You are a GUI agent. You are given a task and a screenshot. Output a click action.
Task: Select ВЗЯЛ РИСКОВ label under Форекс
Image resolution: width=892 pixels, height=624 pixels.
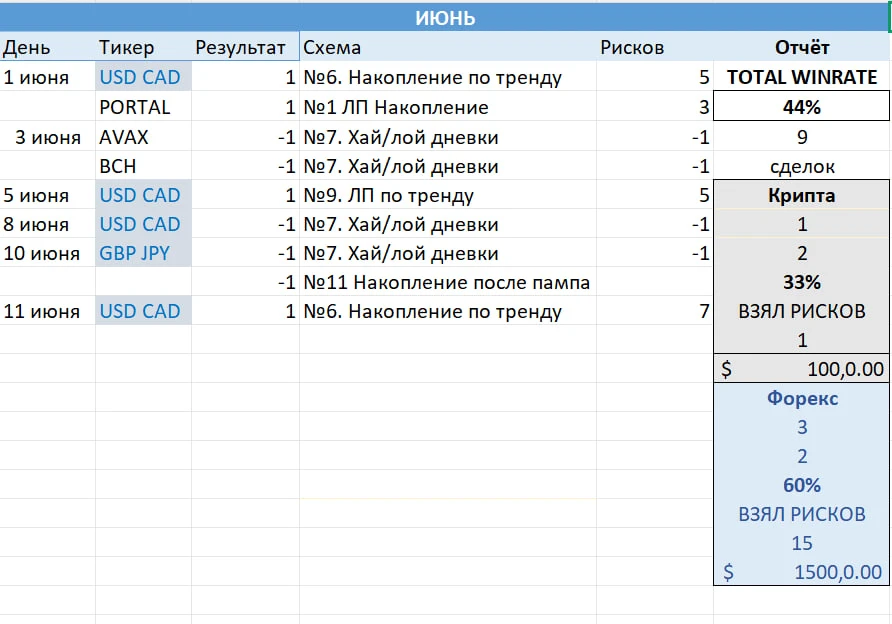click(802, 514)
